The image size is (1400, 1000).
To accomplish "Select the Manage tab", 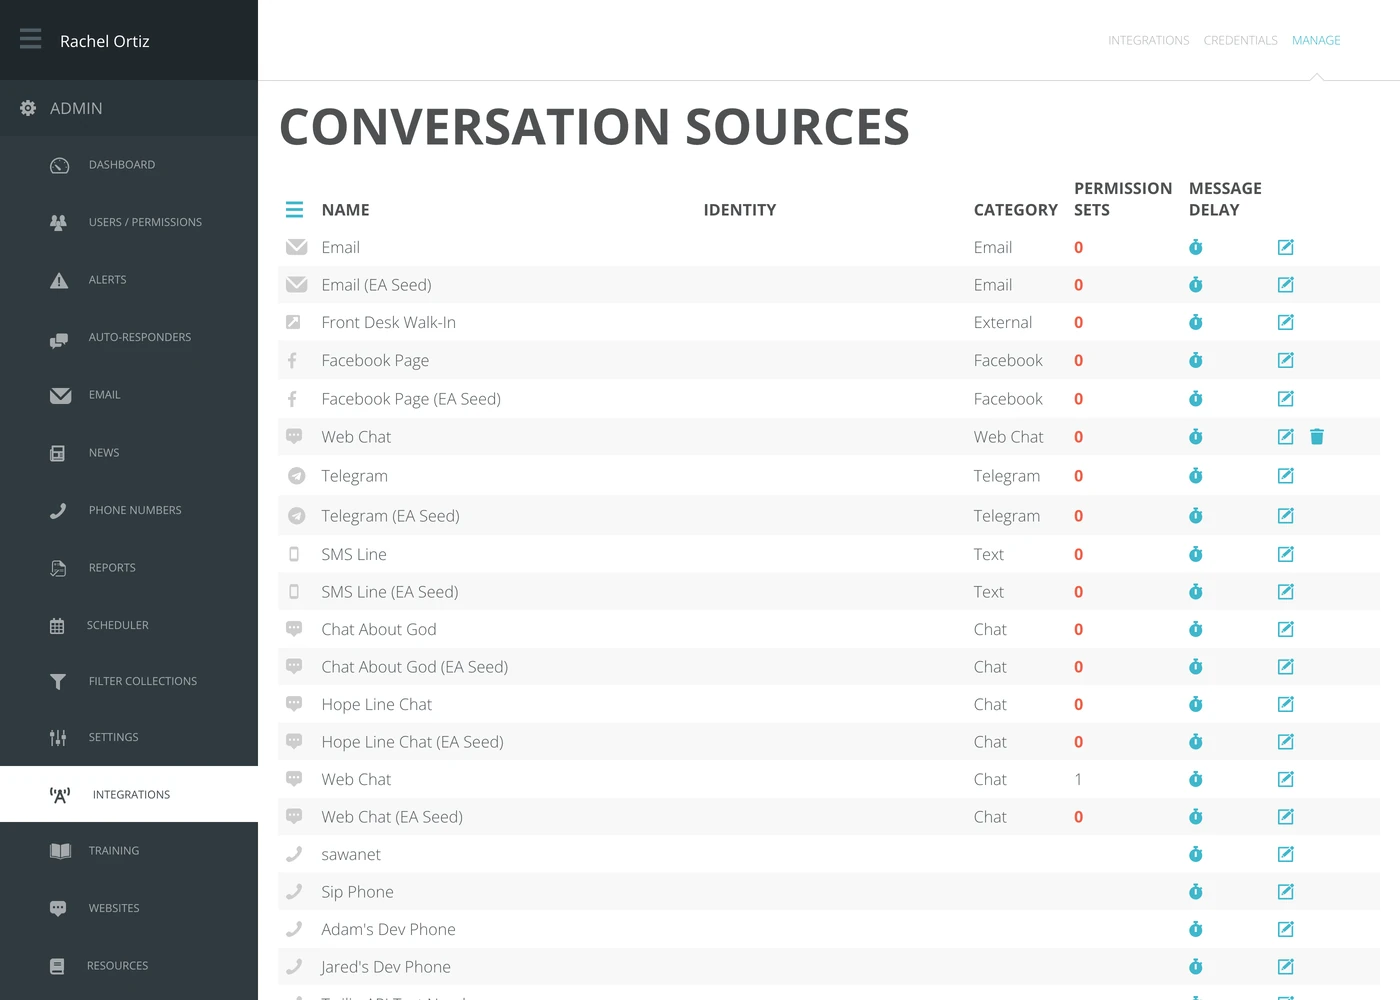I will 1316,41.
